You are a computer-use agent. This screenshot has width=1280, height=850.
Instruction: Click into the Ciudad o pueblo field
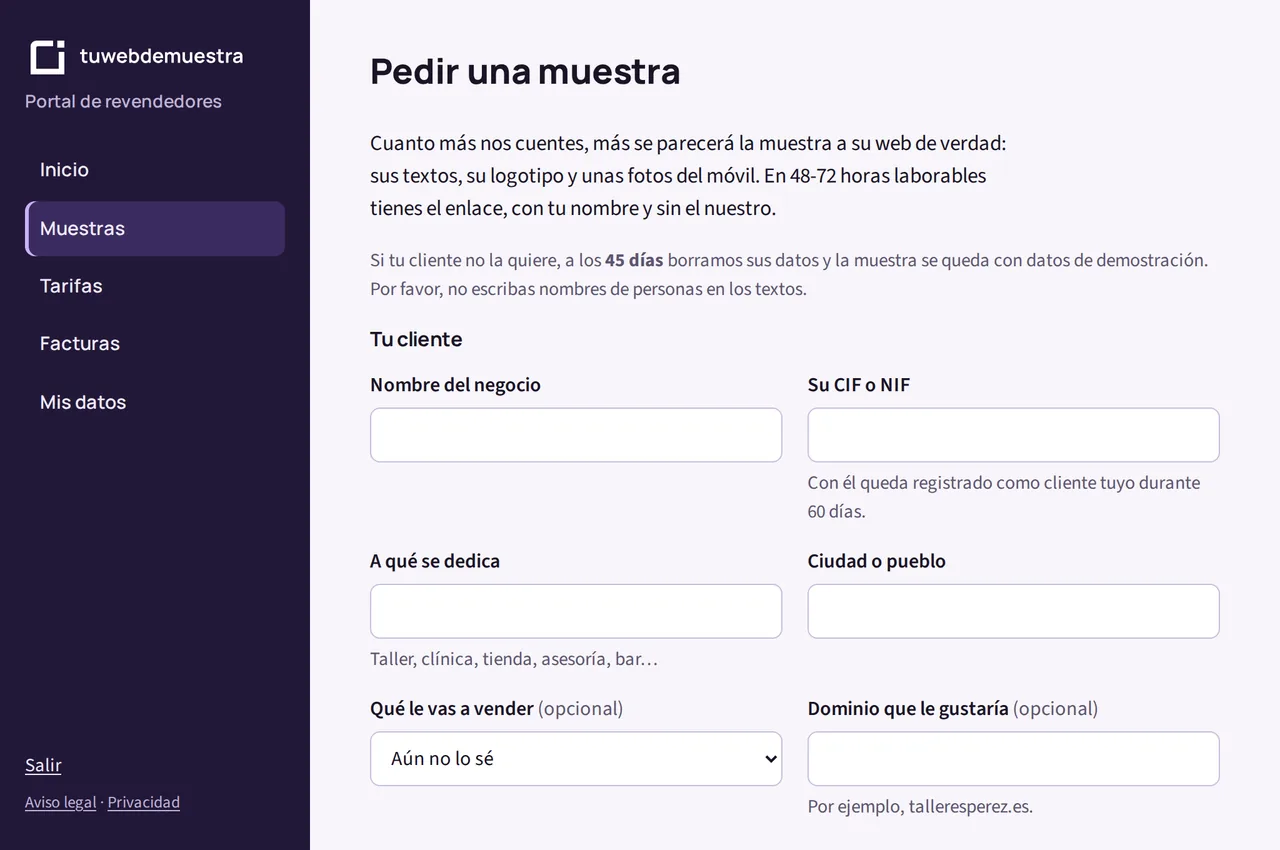pyautogui.click(x=1014, y=611)
